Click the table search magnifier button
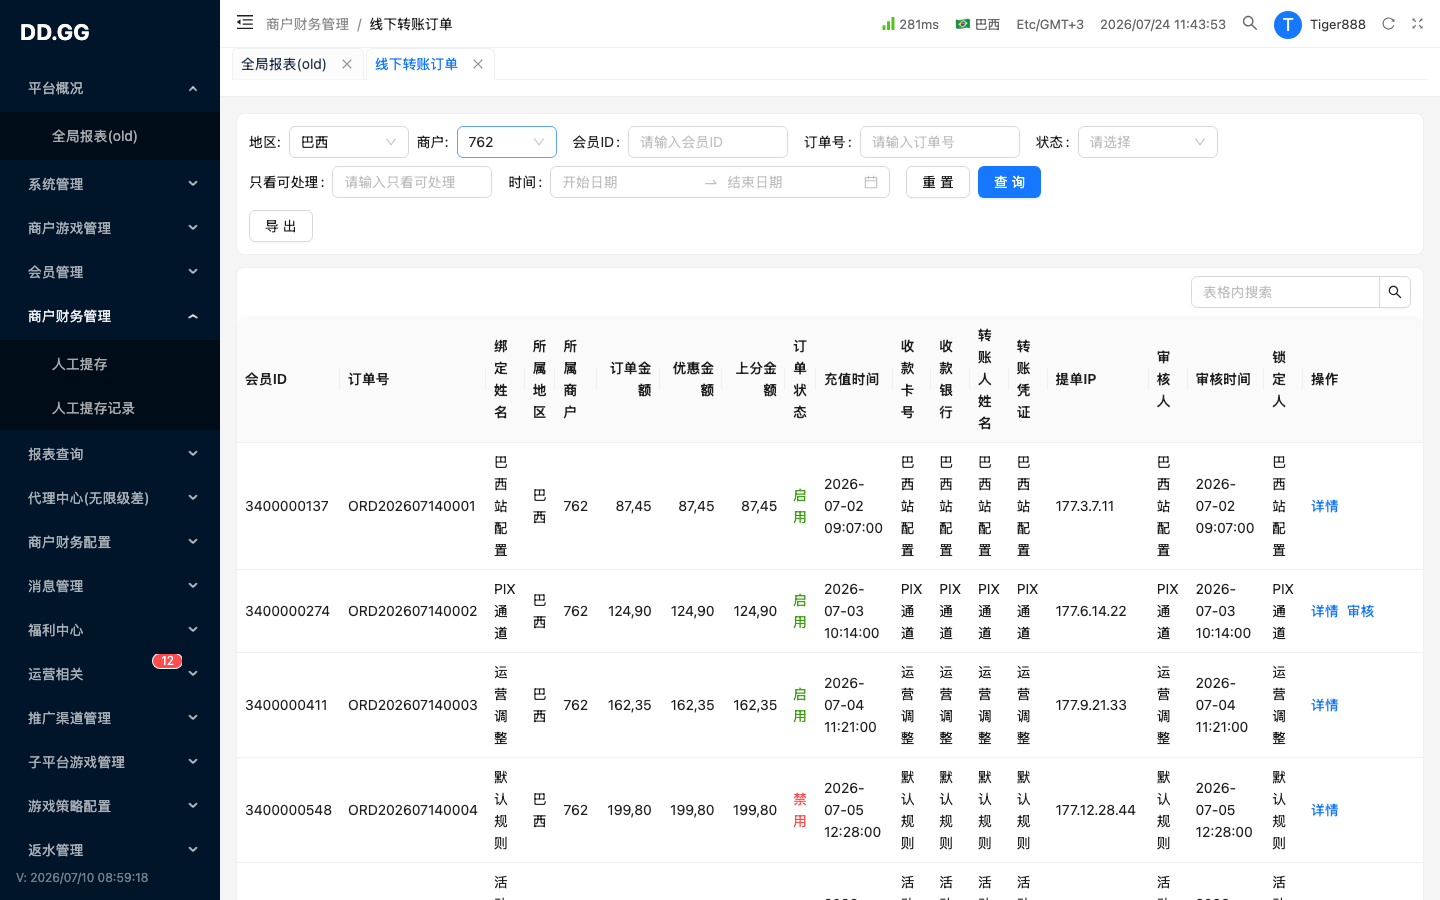Viewport: 1440px width, 900px height. click(x=1395, y=292)
